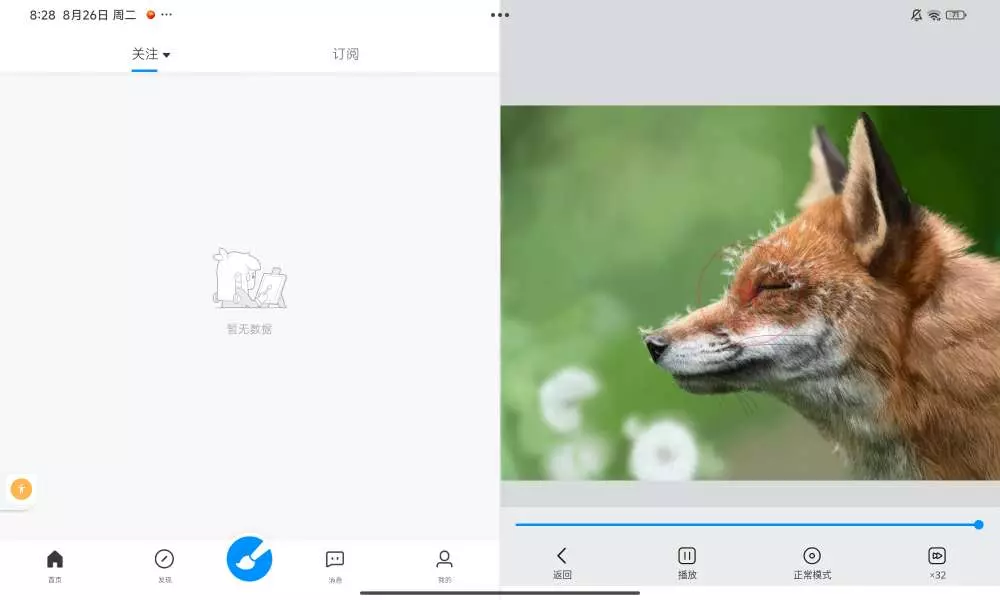Tap the status bar clock 8:28
This screenshot has height=600, width=1000.
click(43, 15)
